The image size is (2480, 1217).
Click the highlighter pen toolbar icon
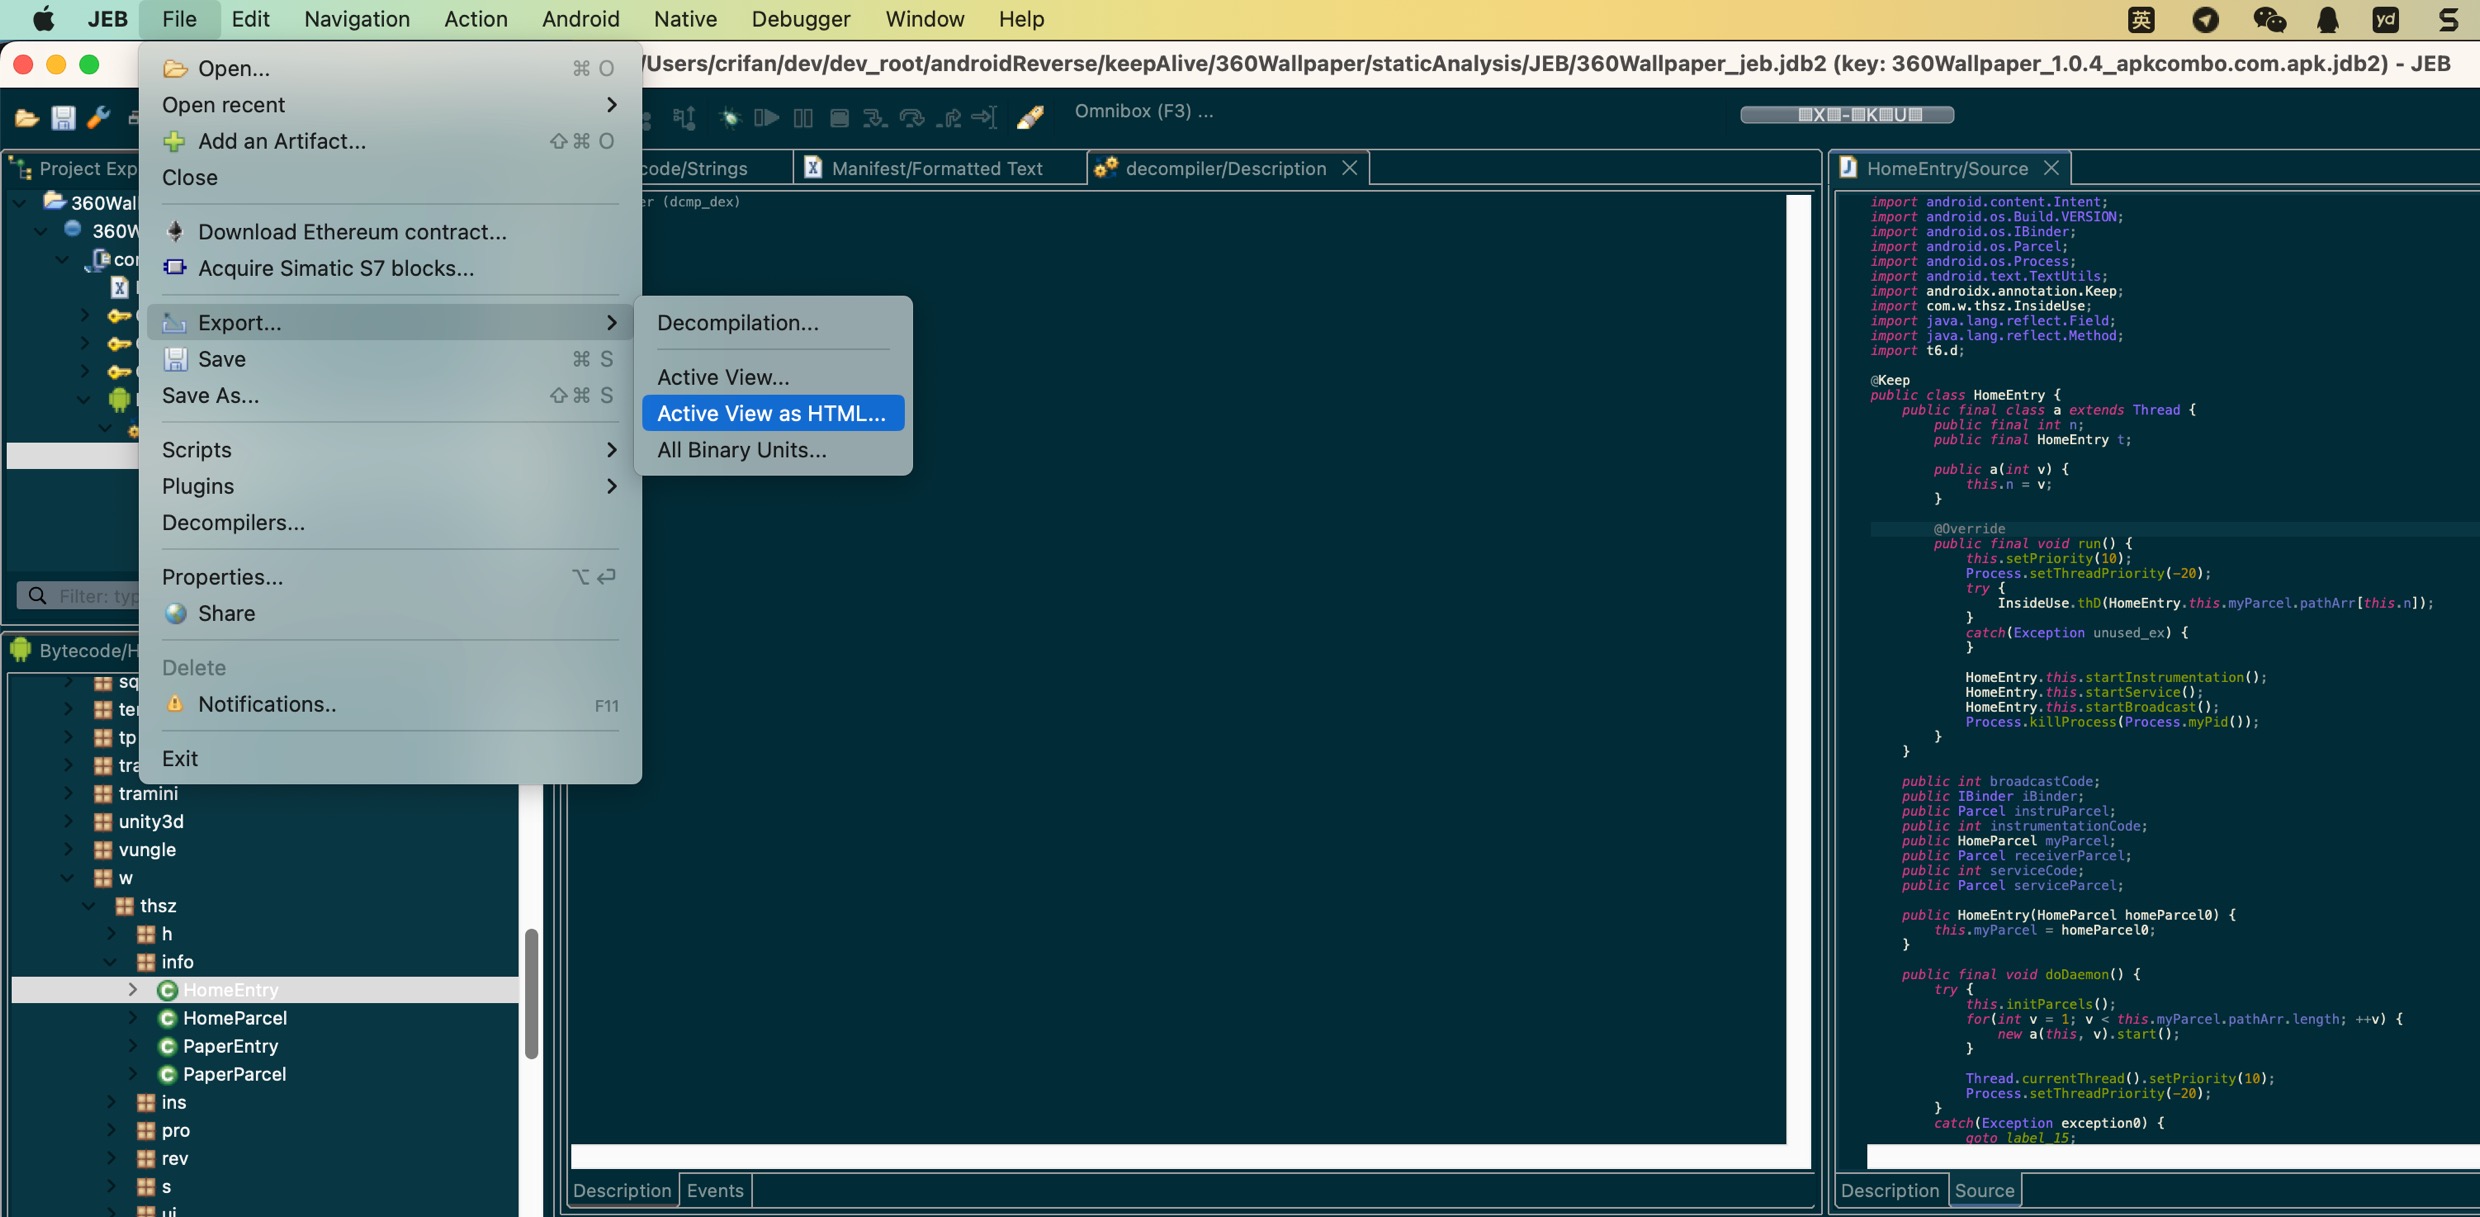pos(1031,118)
